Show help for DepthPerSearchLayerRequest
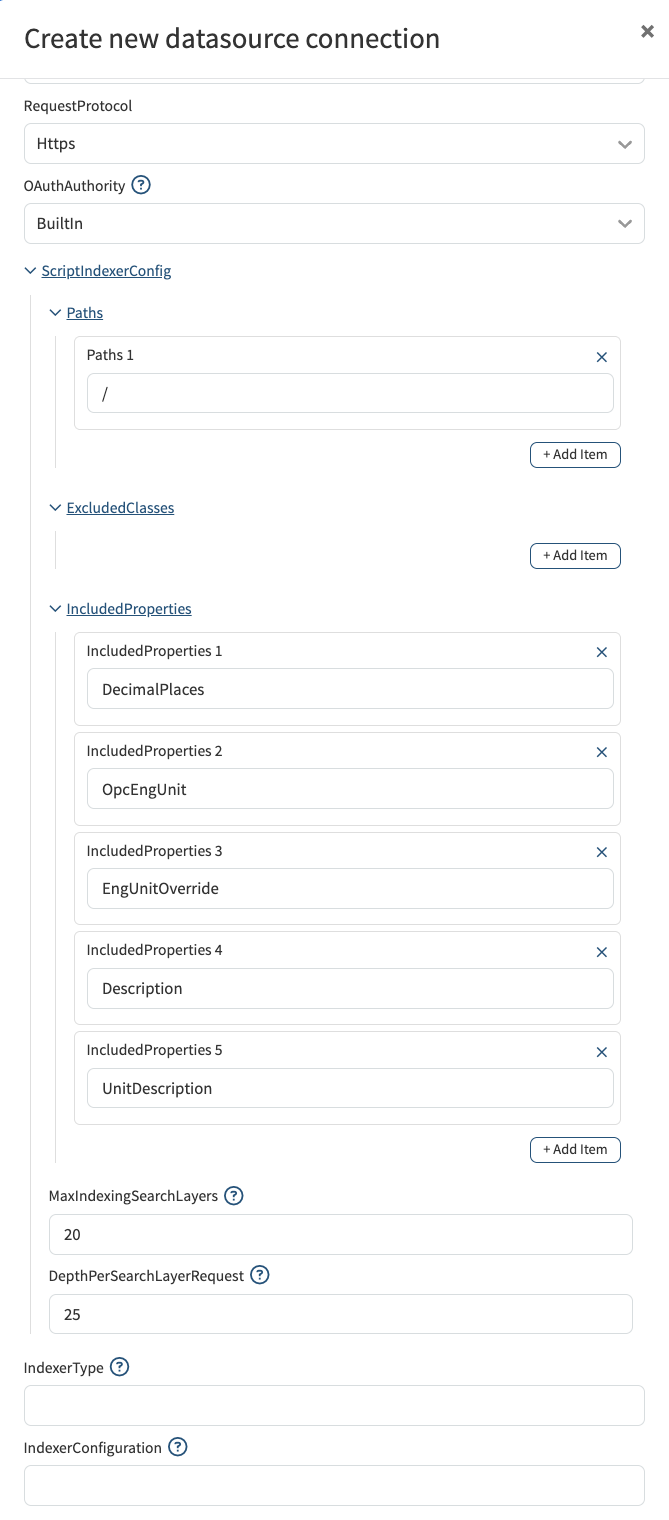 tap(260, 1275)
